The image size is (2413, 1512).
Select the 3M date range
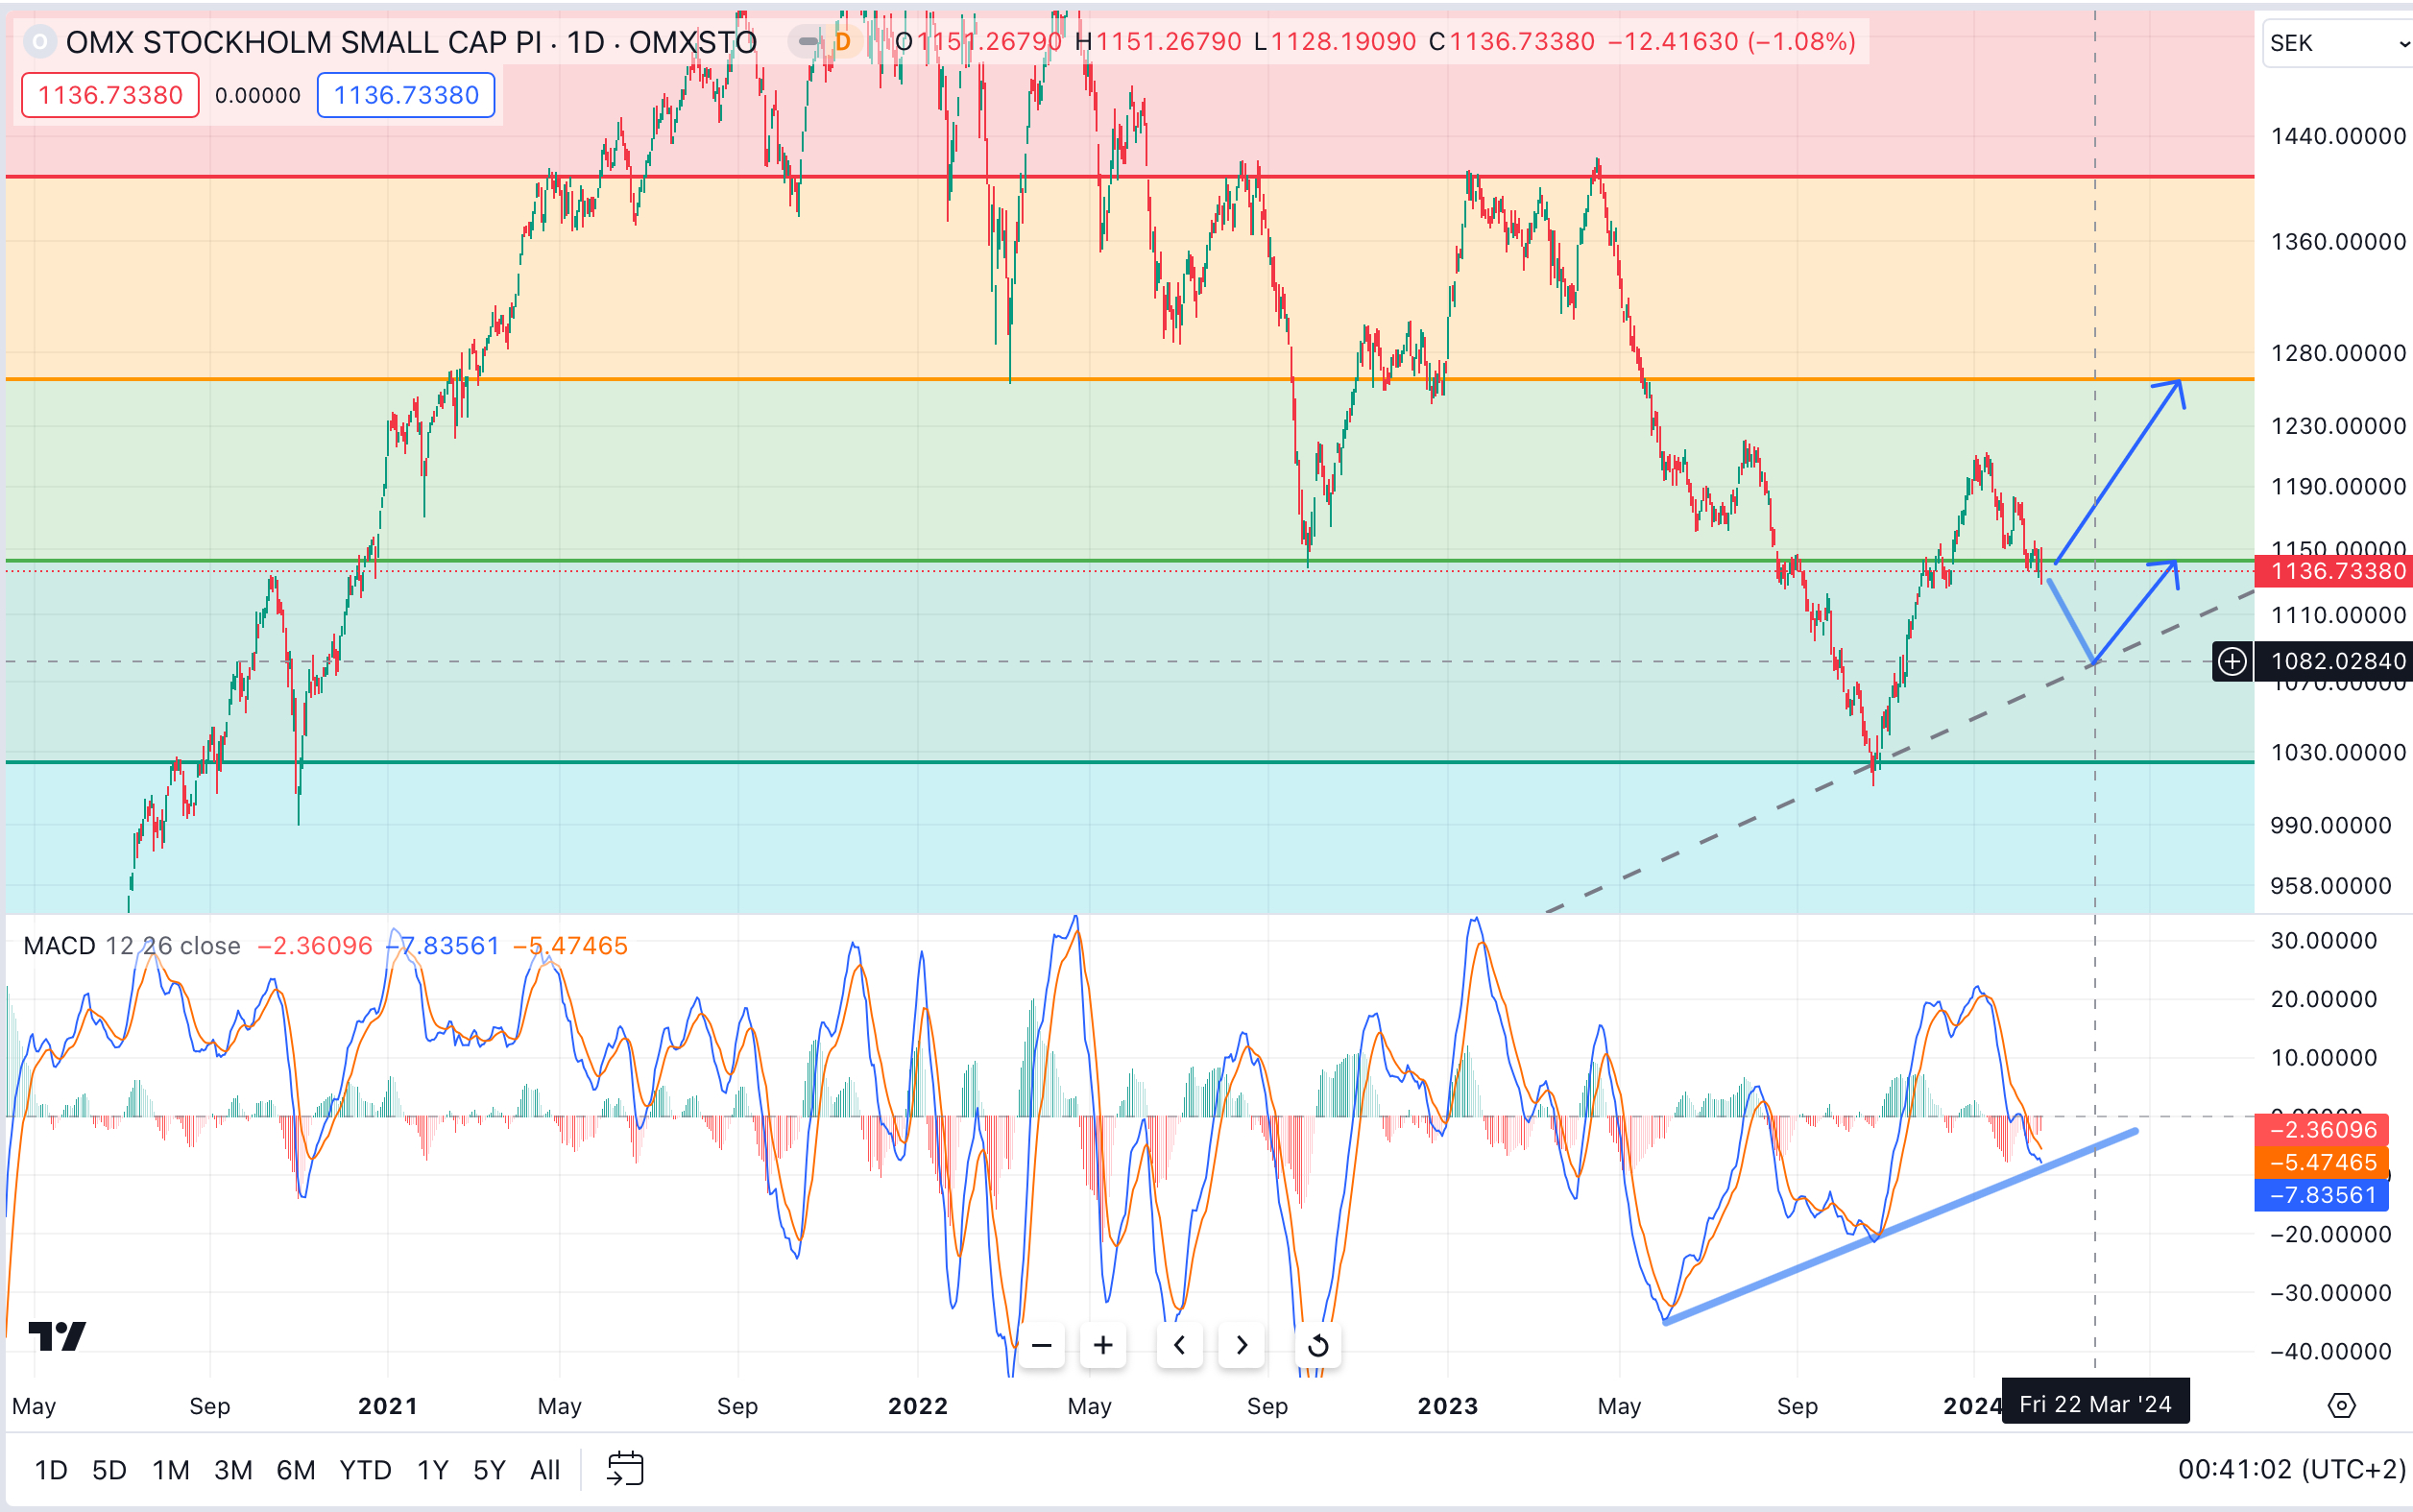233,1470
